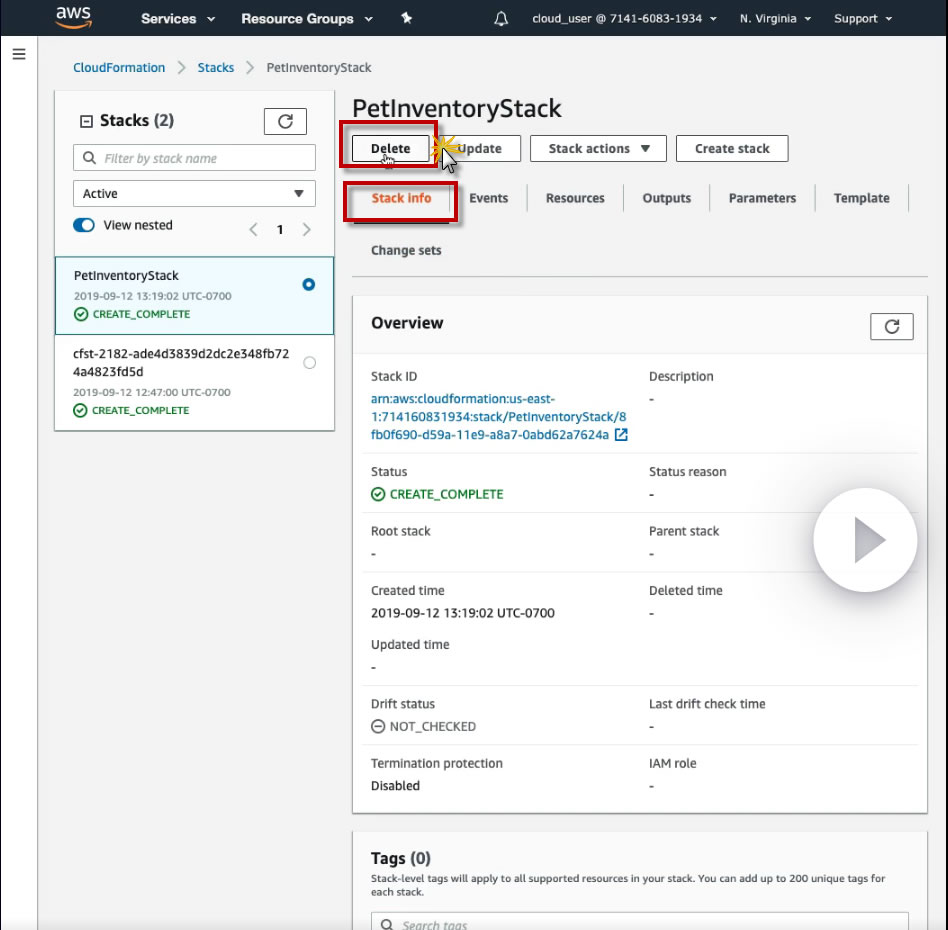The width and height of the screenshot is (948, 930).
Task: Open the CloudFormation breadcrumb link
Action: coord(119,67)
